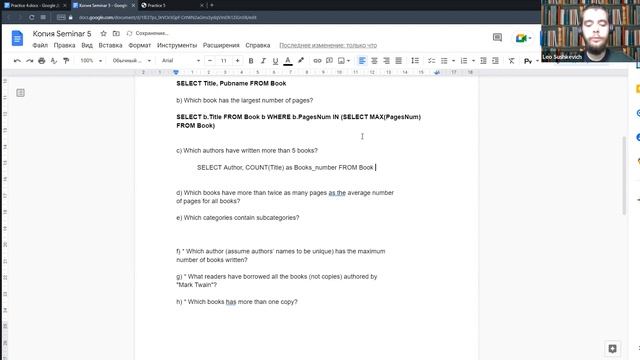This screenshot has height=360, width=640.
Task: Show the document outline icon
Action: point(20,93)
